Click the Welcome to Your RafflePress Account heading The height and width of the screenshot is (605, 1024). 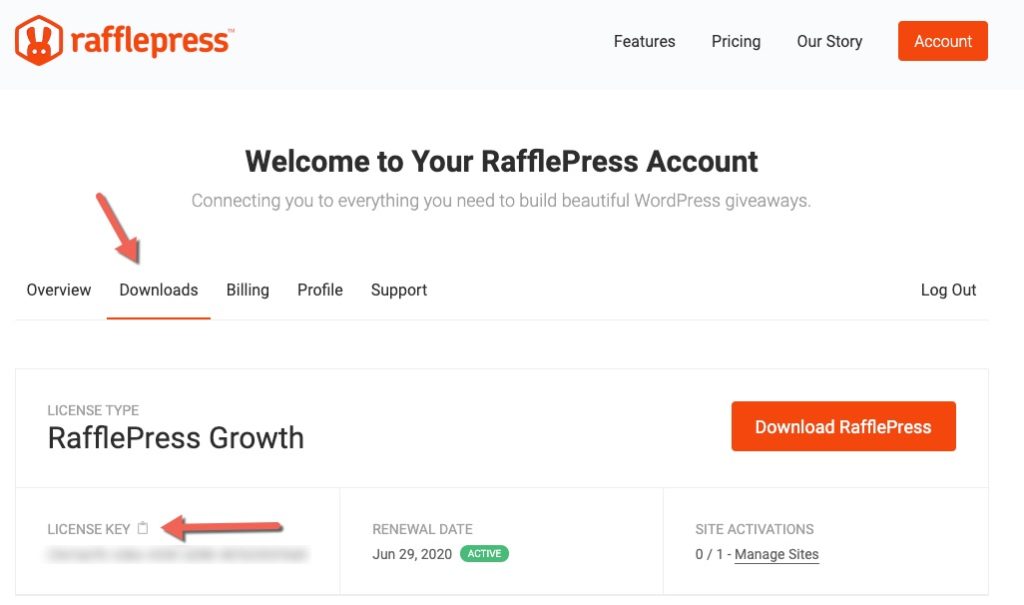pos(502,161)
